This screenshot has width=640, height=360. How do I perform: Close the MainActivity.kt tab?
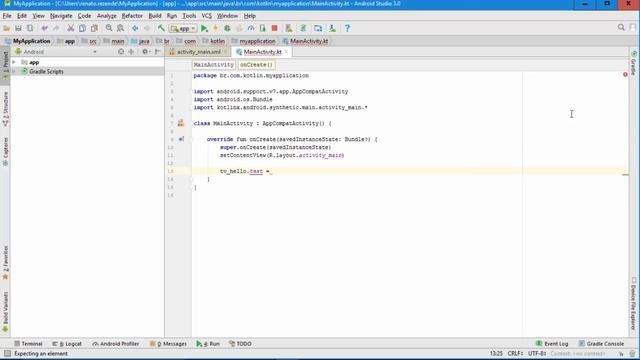point(286,52)
